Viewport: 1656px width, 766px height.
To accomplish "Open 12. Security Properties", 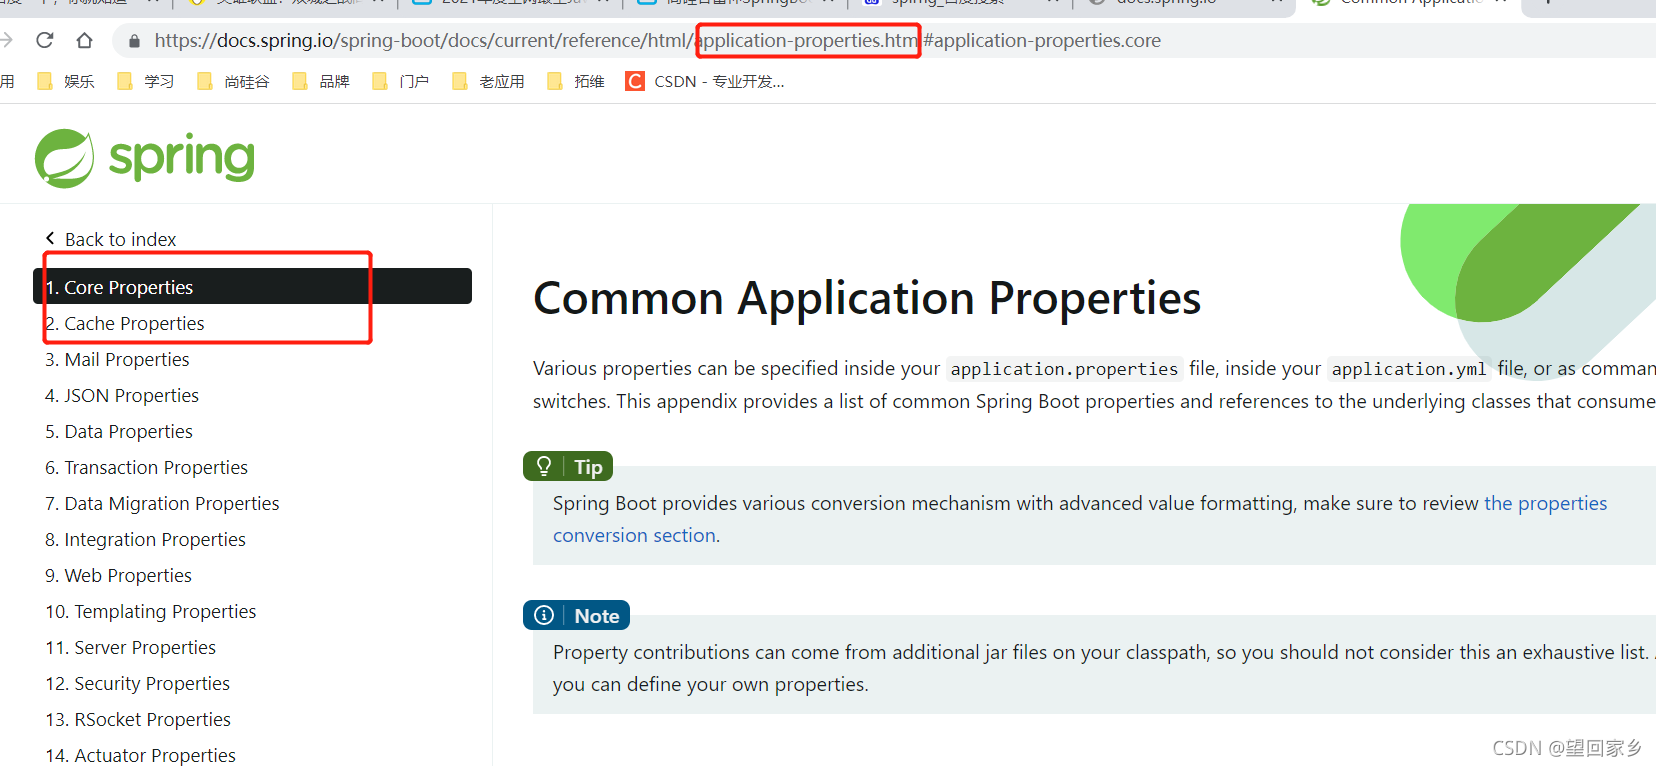I will 138,683.
